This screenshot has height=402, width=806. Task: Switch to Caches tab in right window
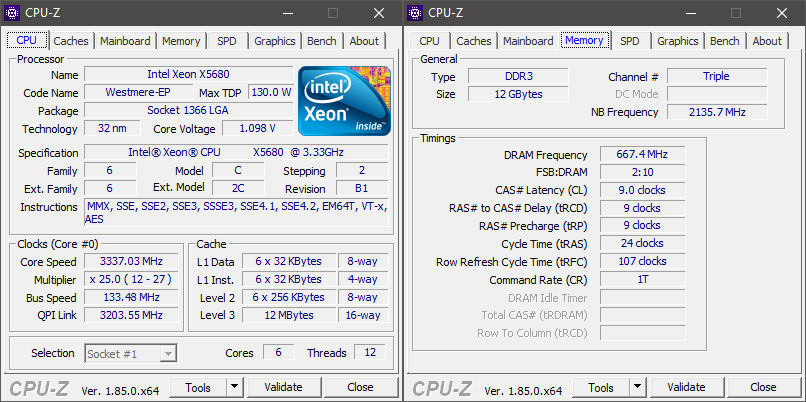[x=474, y=41]
